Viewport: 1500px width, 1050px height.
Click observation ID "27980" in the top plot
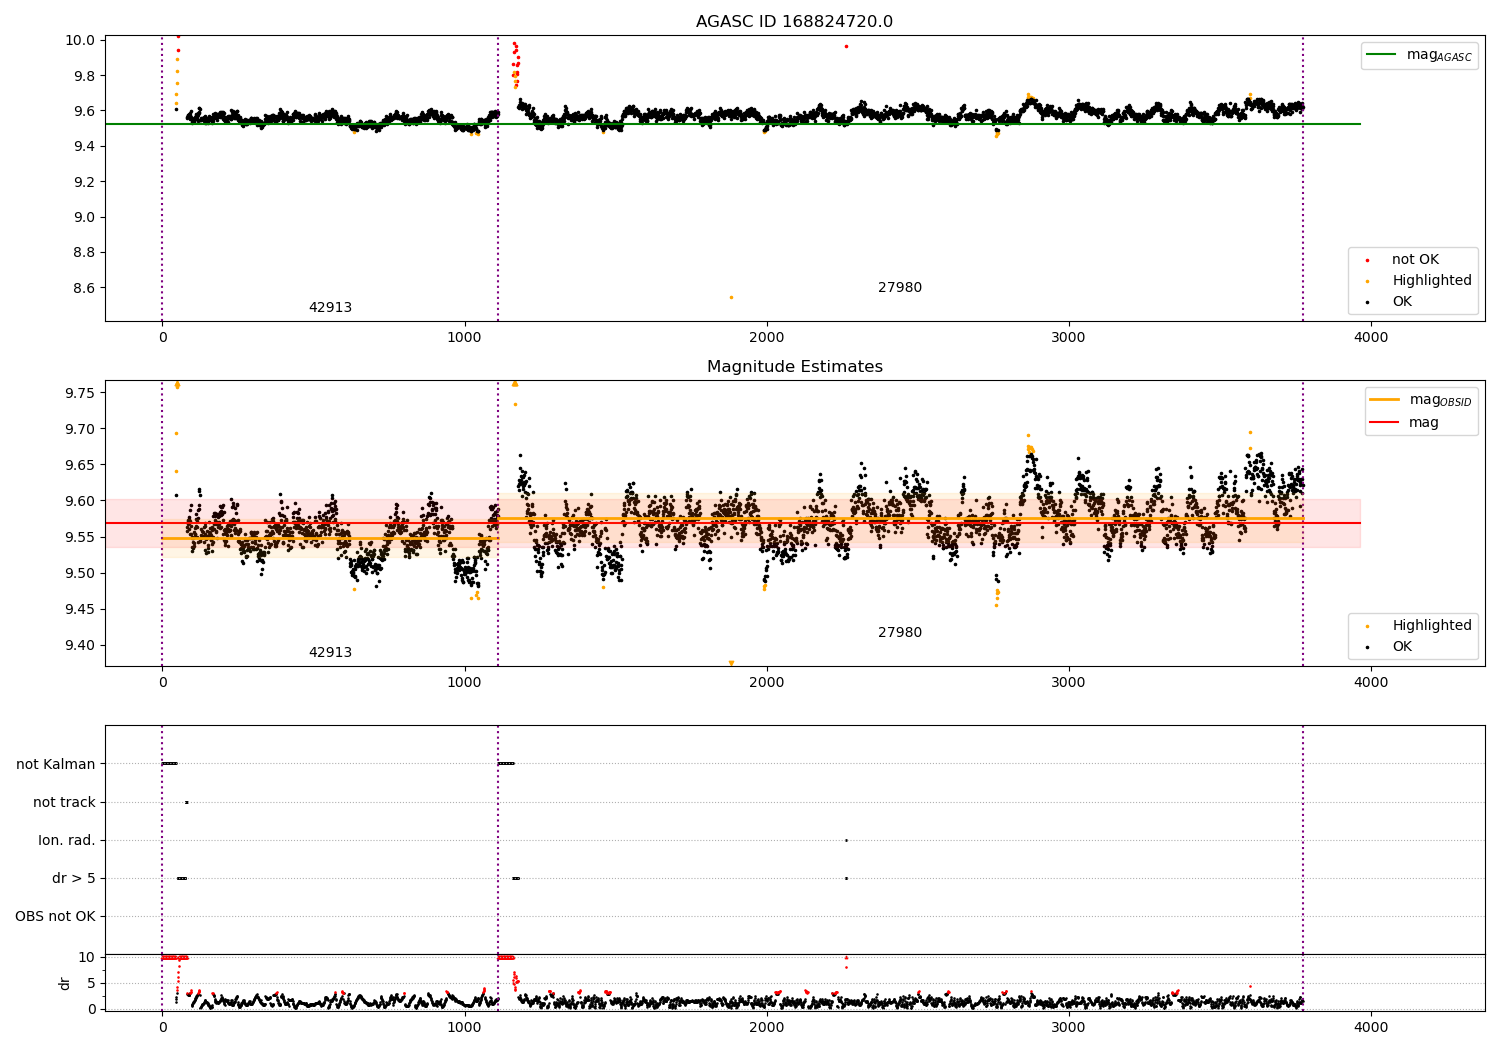[x=900, y=288]
